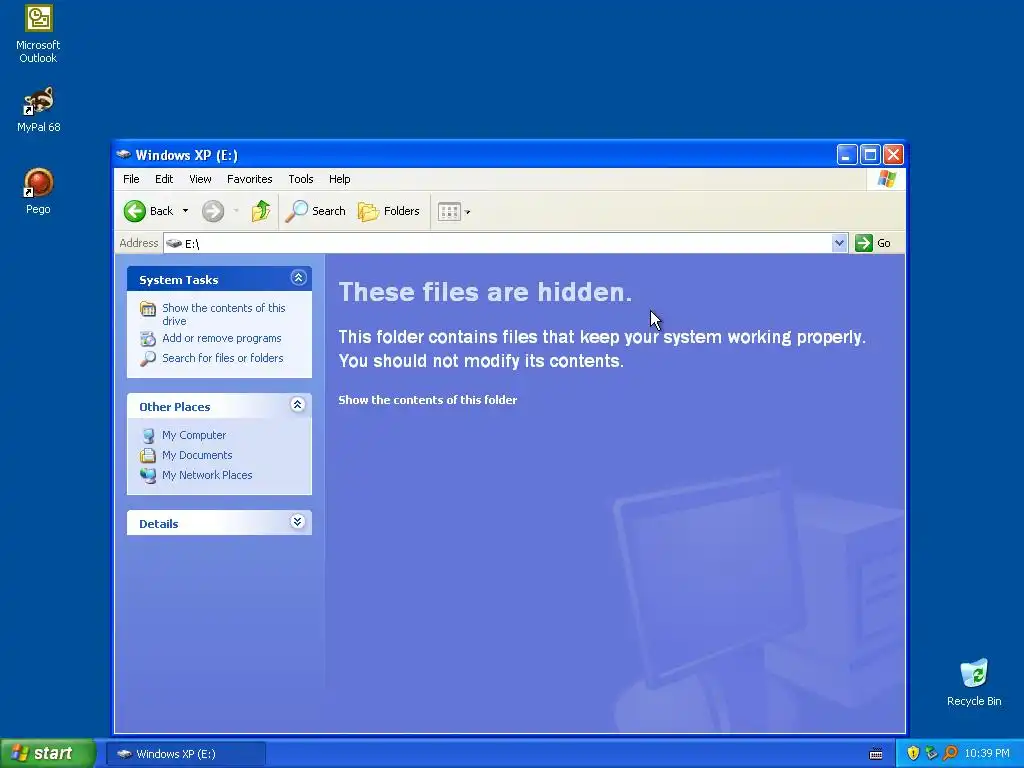Go to My Network Places link
The image size is (1024, 768).
pyautogui.click(x=207, y=475)
